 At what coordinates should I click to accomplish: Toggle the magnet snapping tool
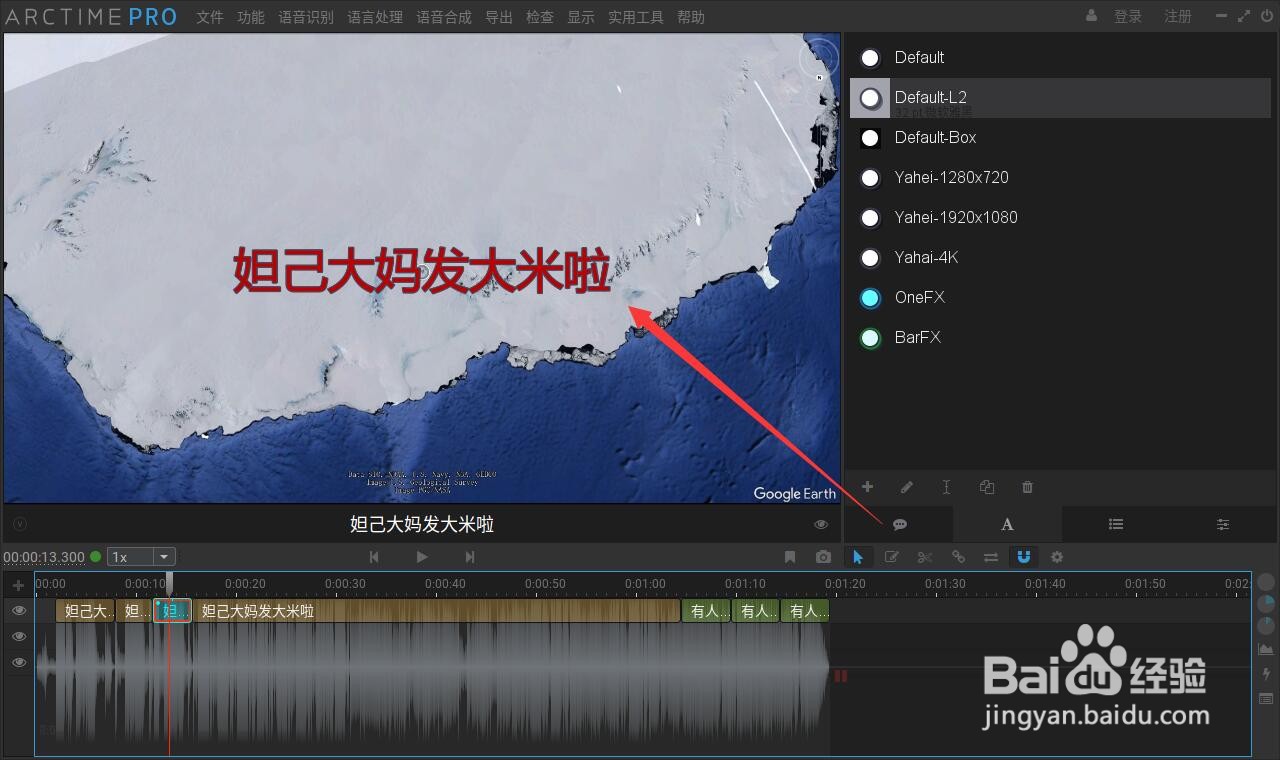[1023, 557]
